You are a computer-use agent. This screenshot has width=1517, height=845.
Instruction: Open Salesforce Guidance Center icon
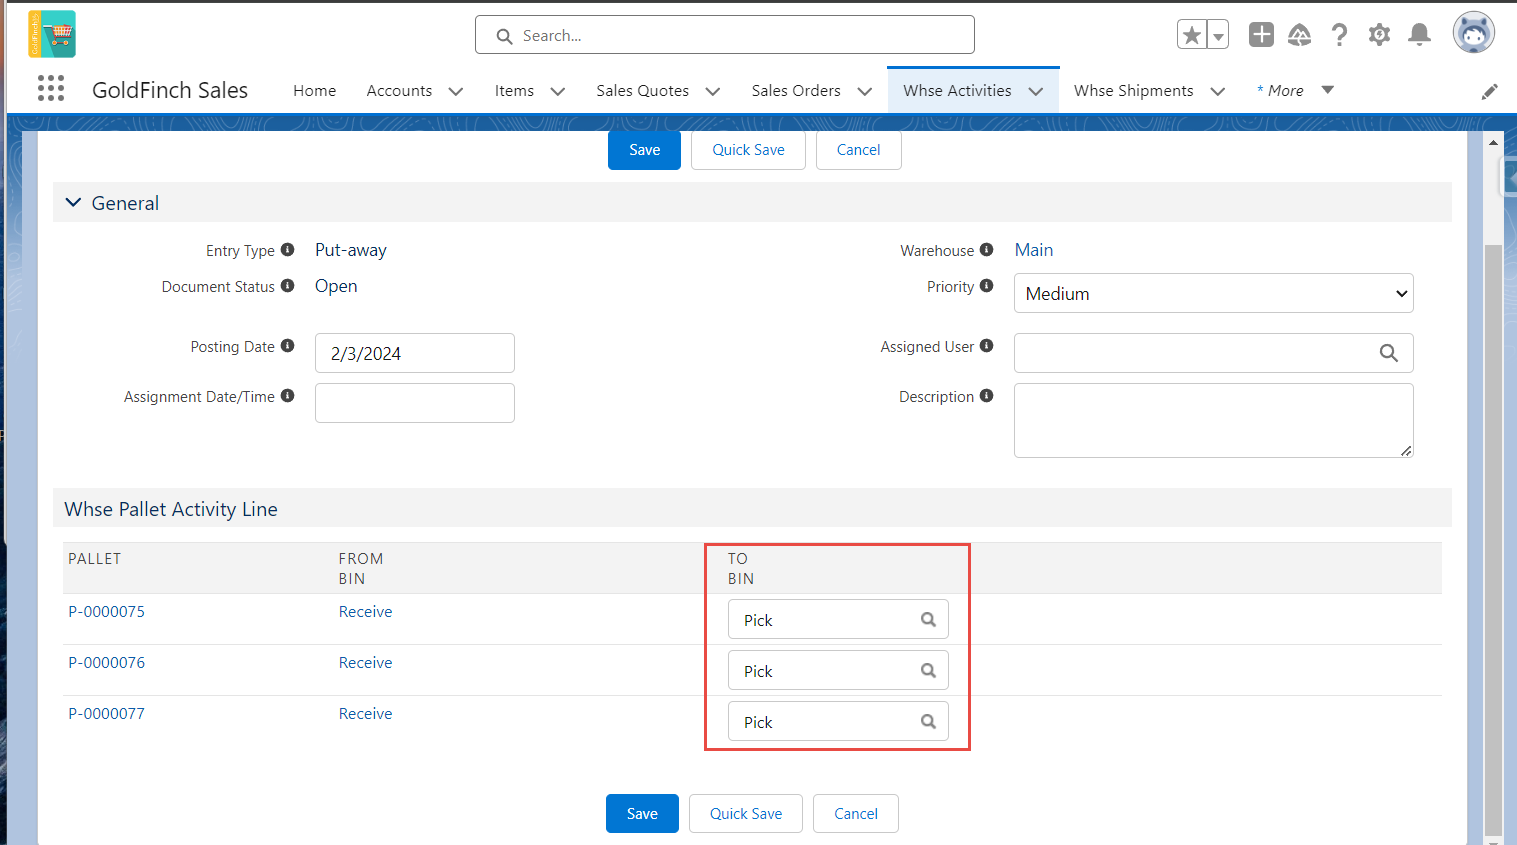point(1300,35)
